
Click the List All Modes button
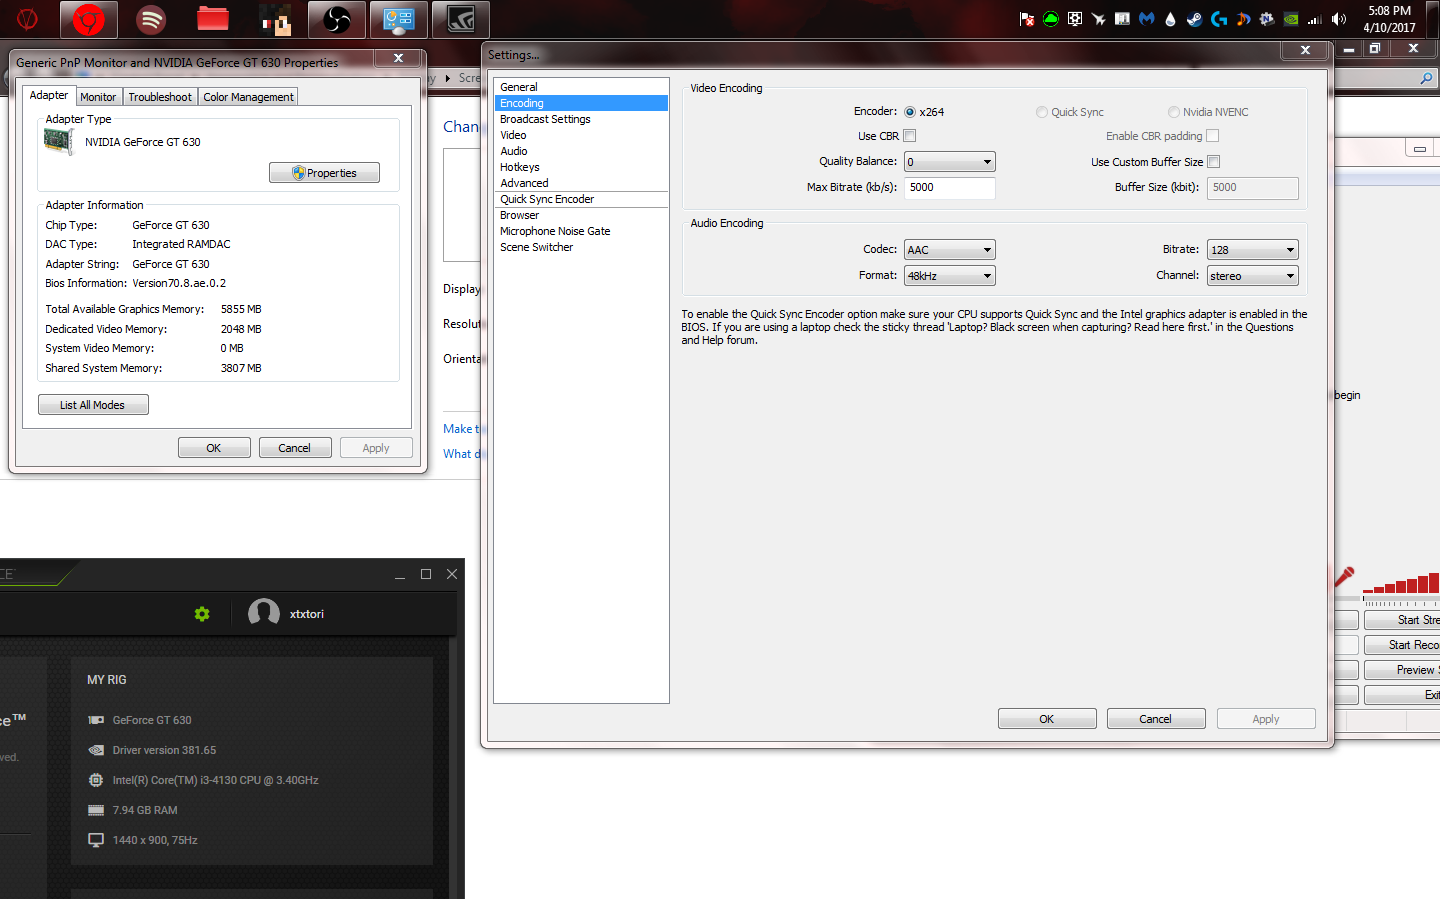tap(93, 405)
